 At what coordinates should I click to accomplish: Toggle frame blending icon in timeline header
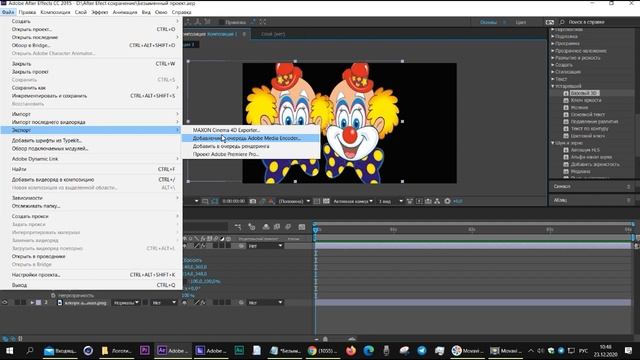tap(277, 227)
